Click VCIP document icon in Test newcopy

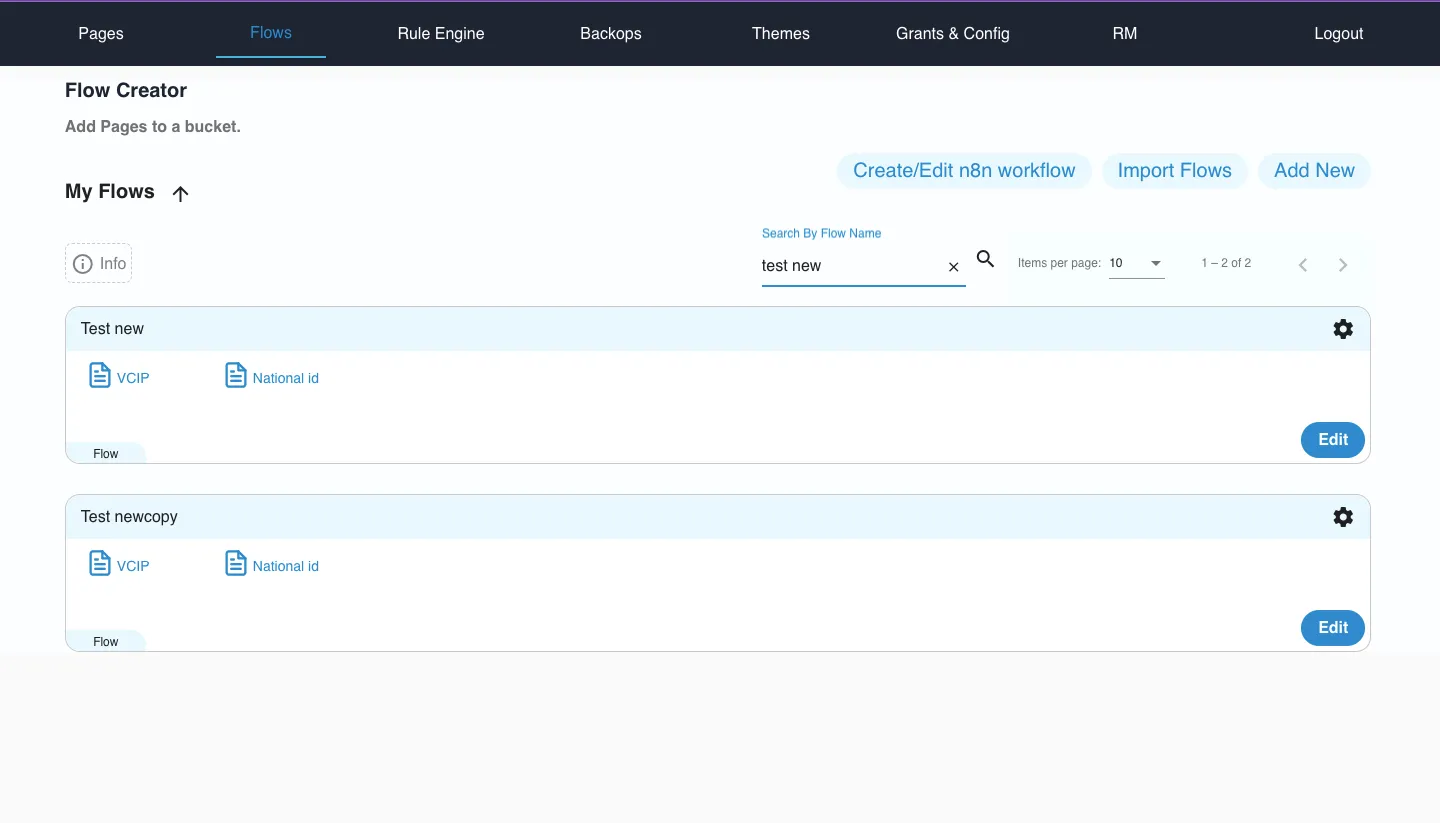[100, 563]
